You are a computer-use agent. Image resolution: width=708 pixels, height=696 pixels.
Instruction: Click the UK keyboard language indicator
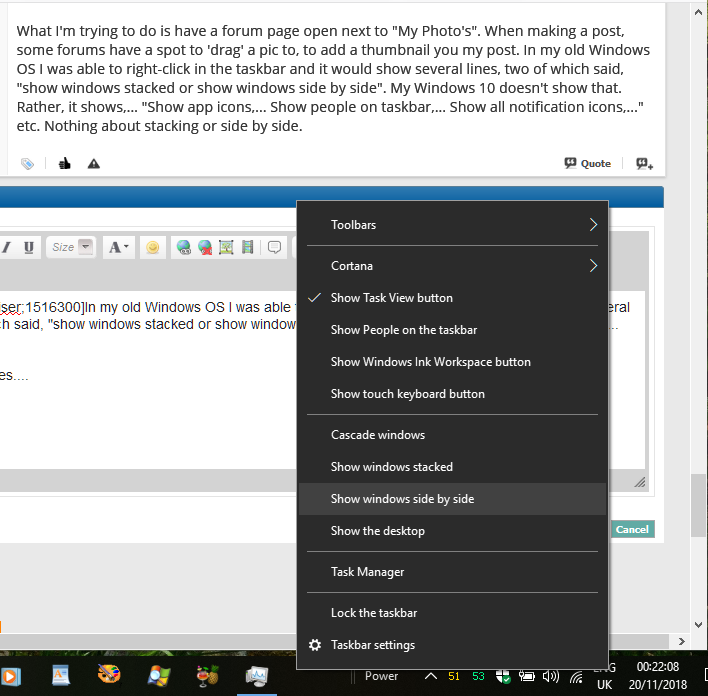(x=605, y=685)
